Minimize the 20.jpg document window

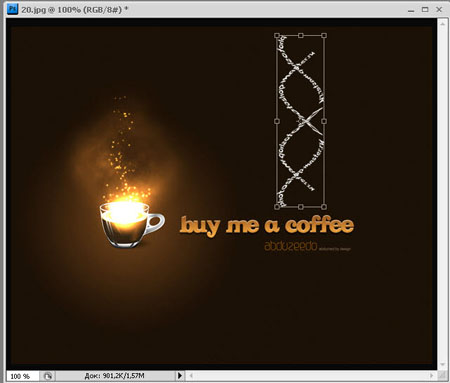point(411,10)
